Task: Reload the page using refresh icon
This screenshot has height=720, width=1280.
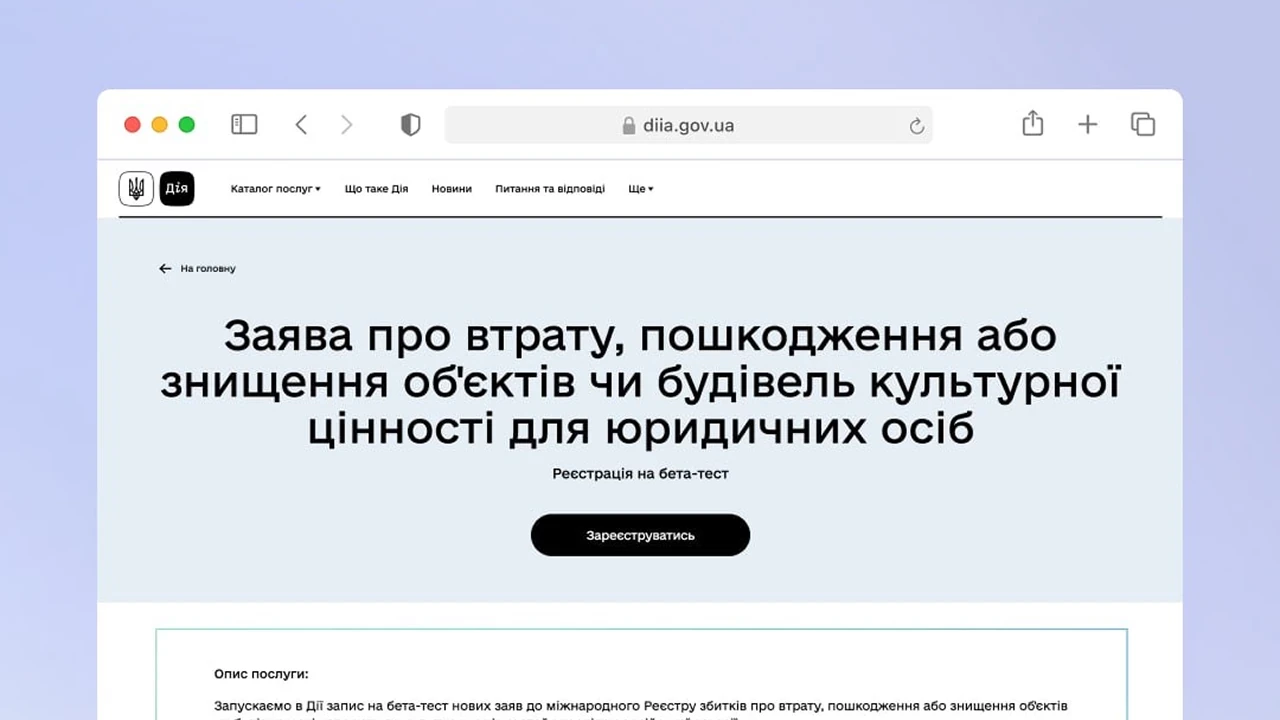Action: click(x=916, y=126)
